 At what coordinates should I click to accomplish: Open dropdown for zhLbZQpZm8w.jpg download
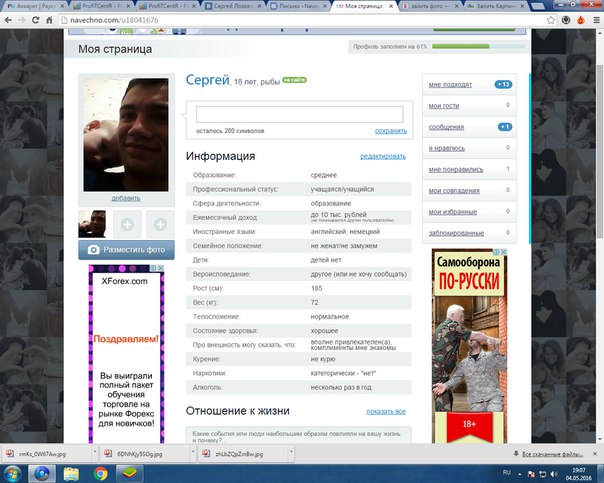coord(291,453)
